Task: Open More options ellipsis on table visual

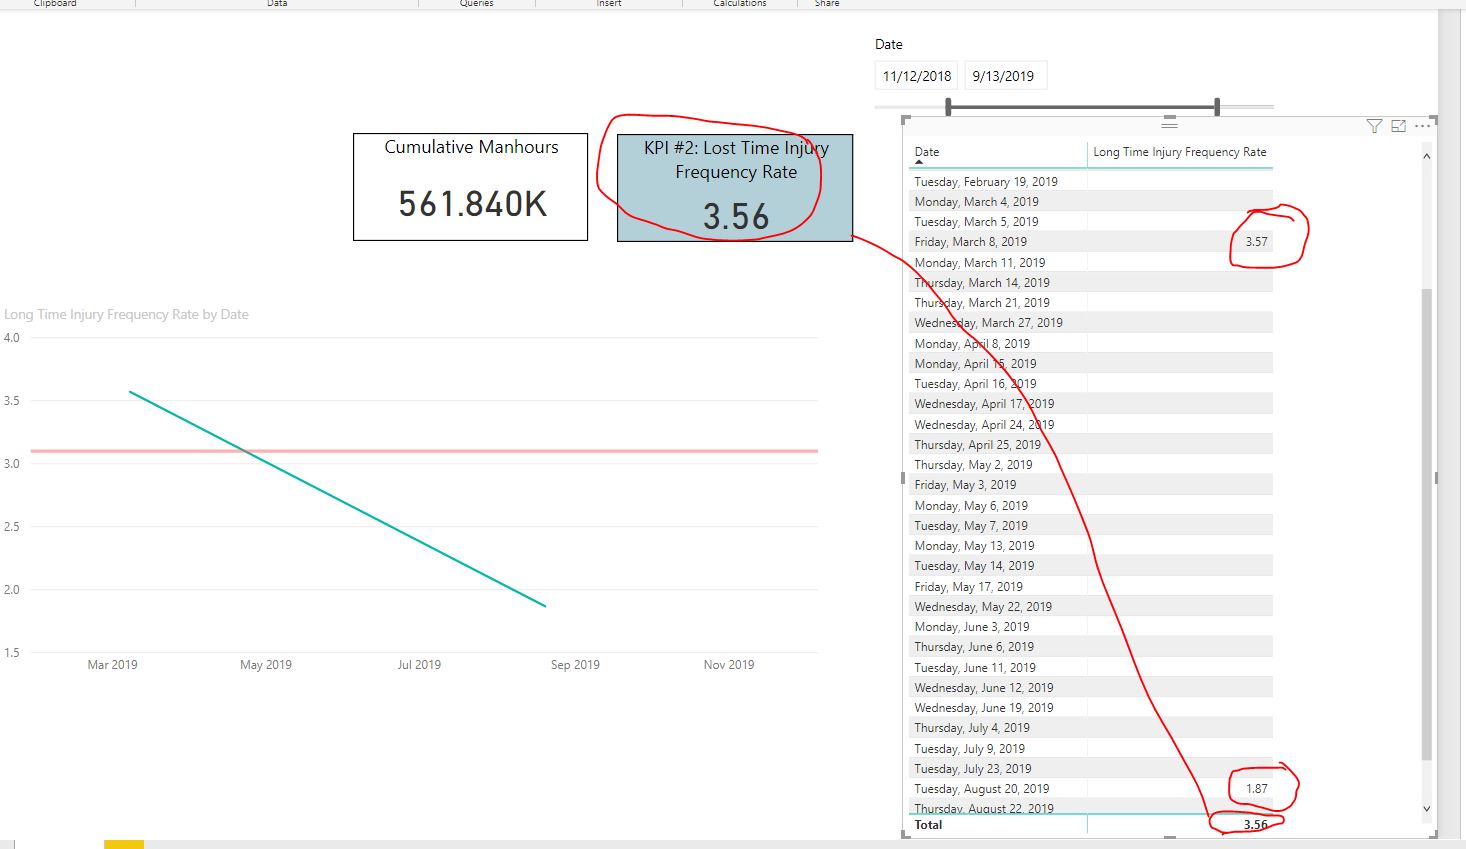Action: point(1422,126)
